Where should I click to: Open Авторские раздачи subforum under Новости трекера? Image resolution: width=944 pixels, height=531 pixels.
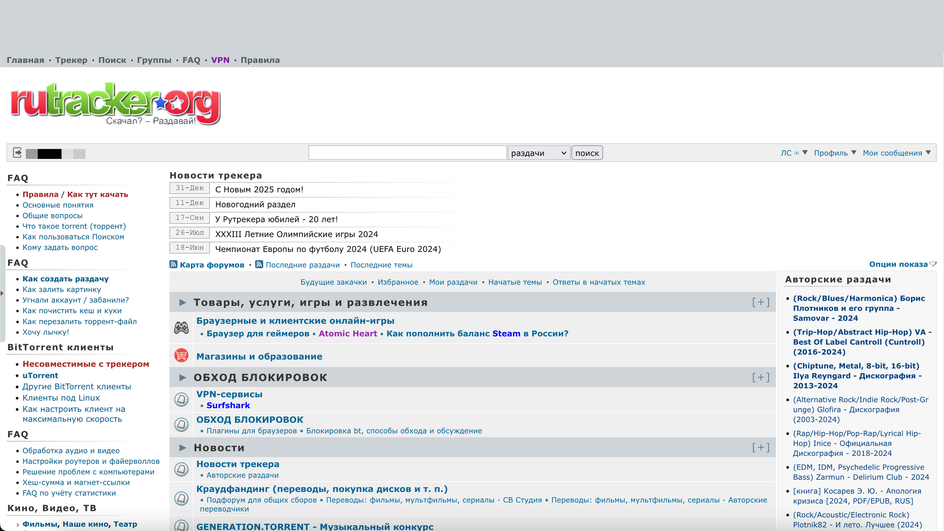pyautogui.click(x=243, y=475)
